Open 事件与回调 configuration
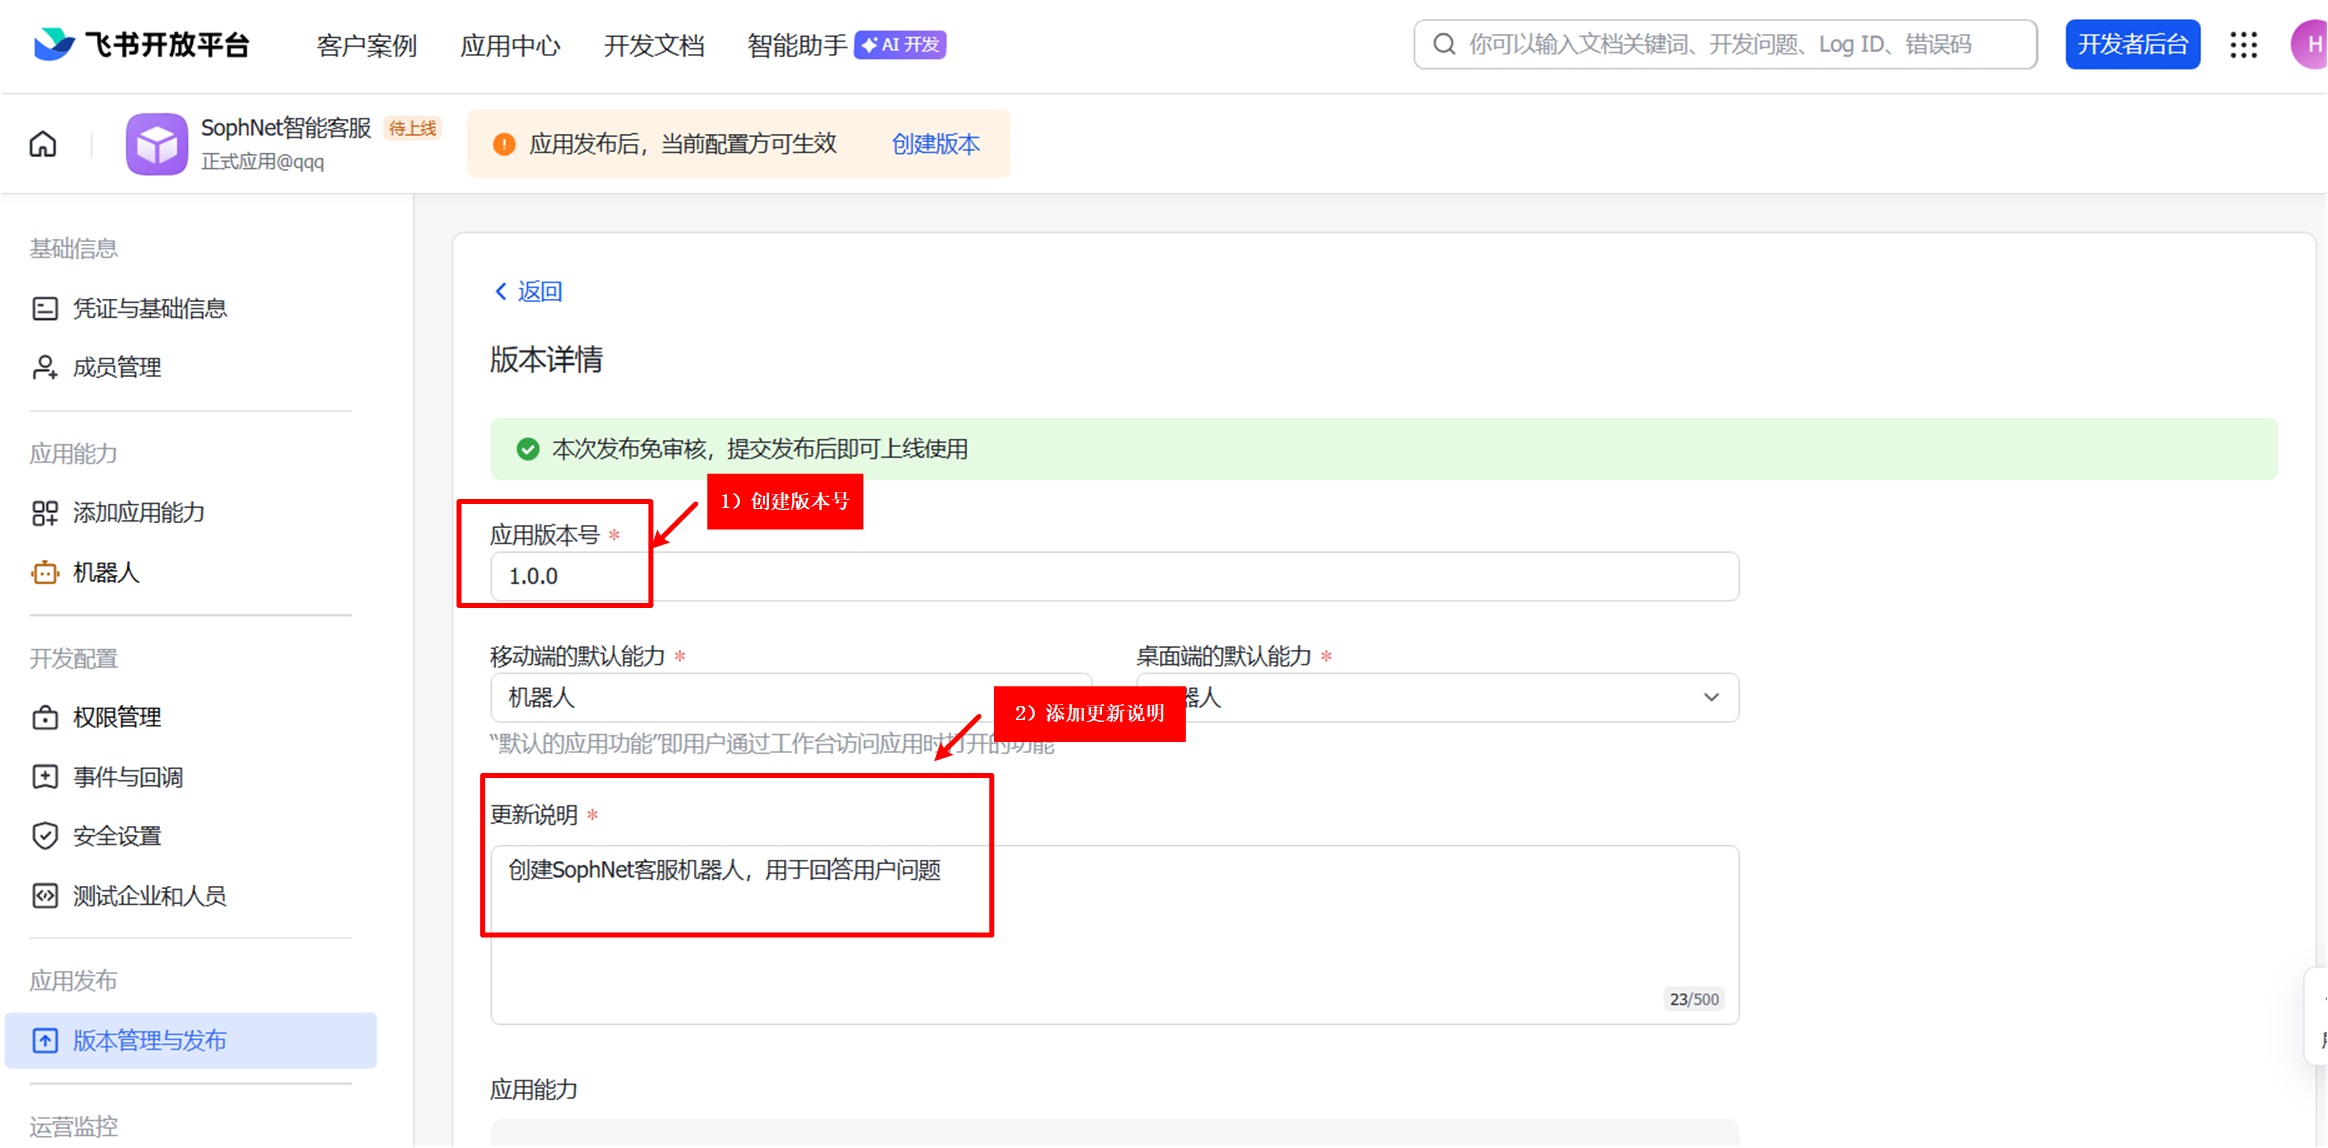This screenshot has height=1148, width=2328. tap(127, 777)
